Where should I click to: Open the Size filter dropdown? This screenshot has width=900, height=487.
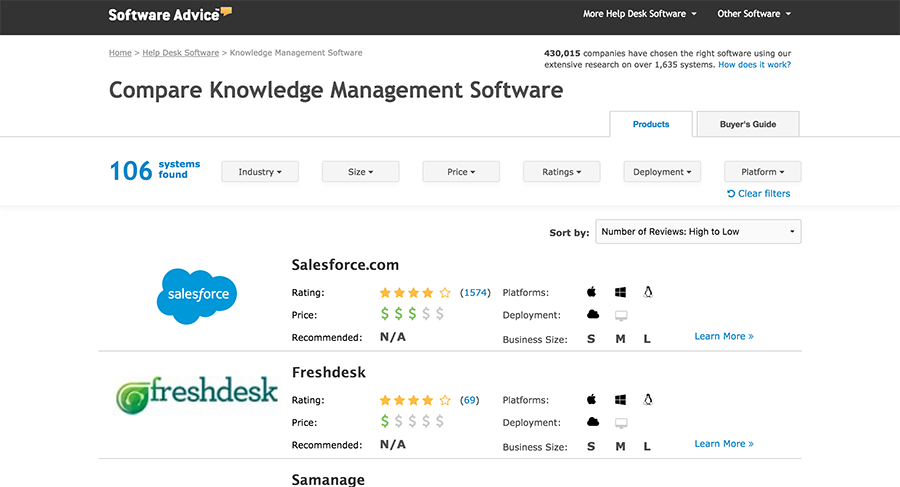(360, 172)
